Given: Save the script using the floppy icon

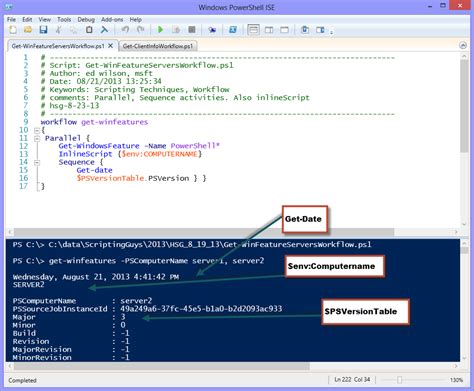Looking at the screenshot, I should coord(43,30).
